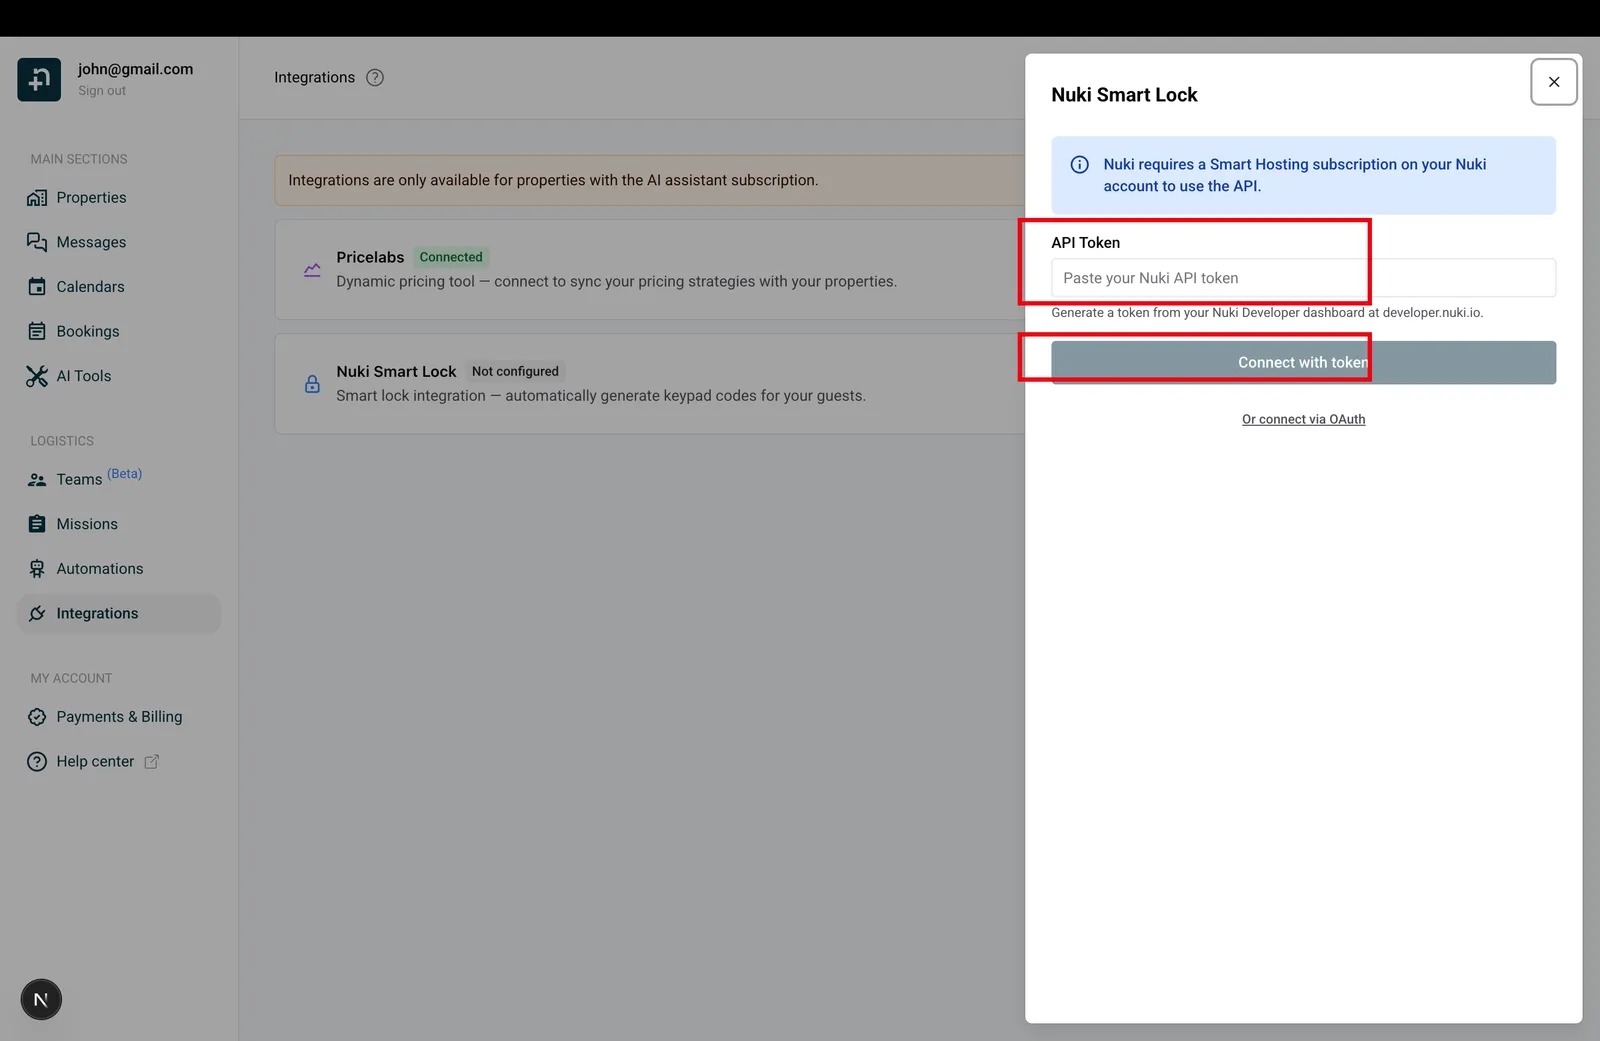Click the Pricelabs chart icon
The image size is (1600, 1041).
point(312,270)
